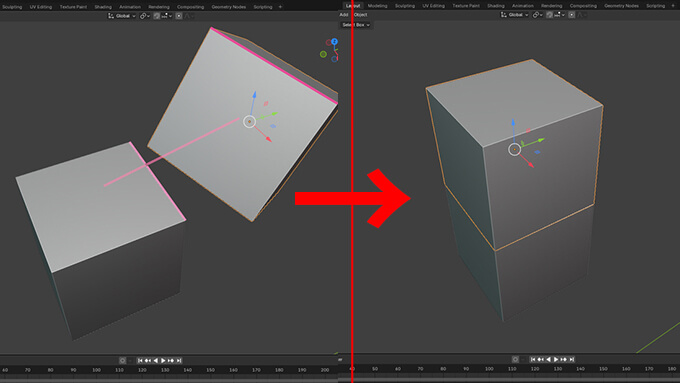Toggle snapping magnet in left viewport header
680x383 pixels.
[x=157, y=16]
